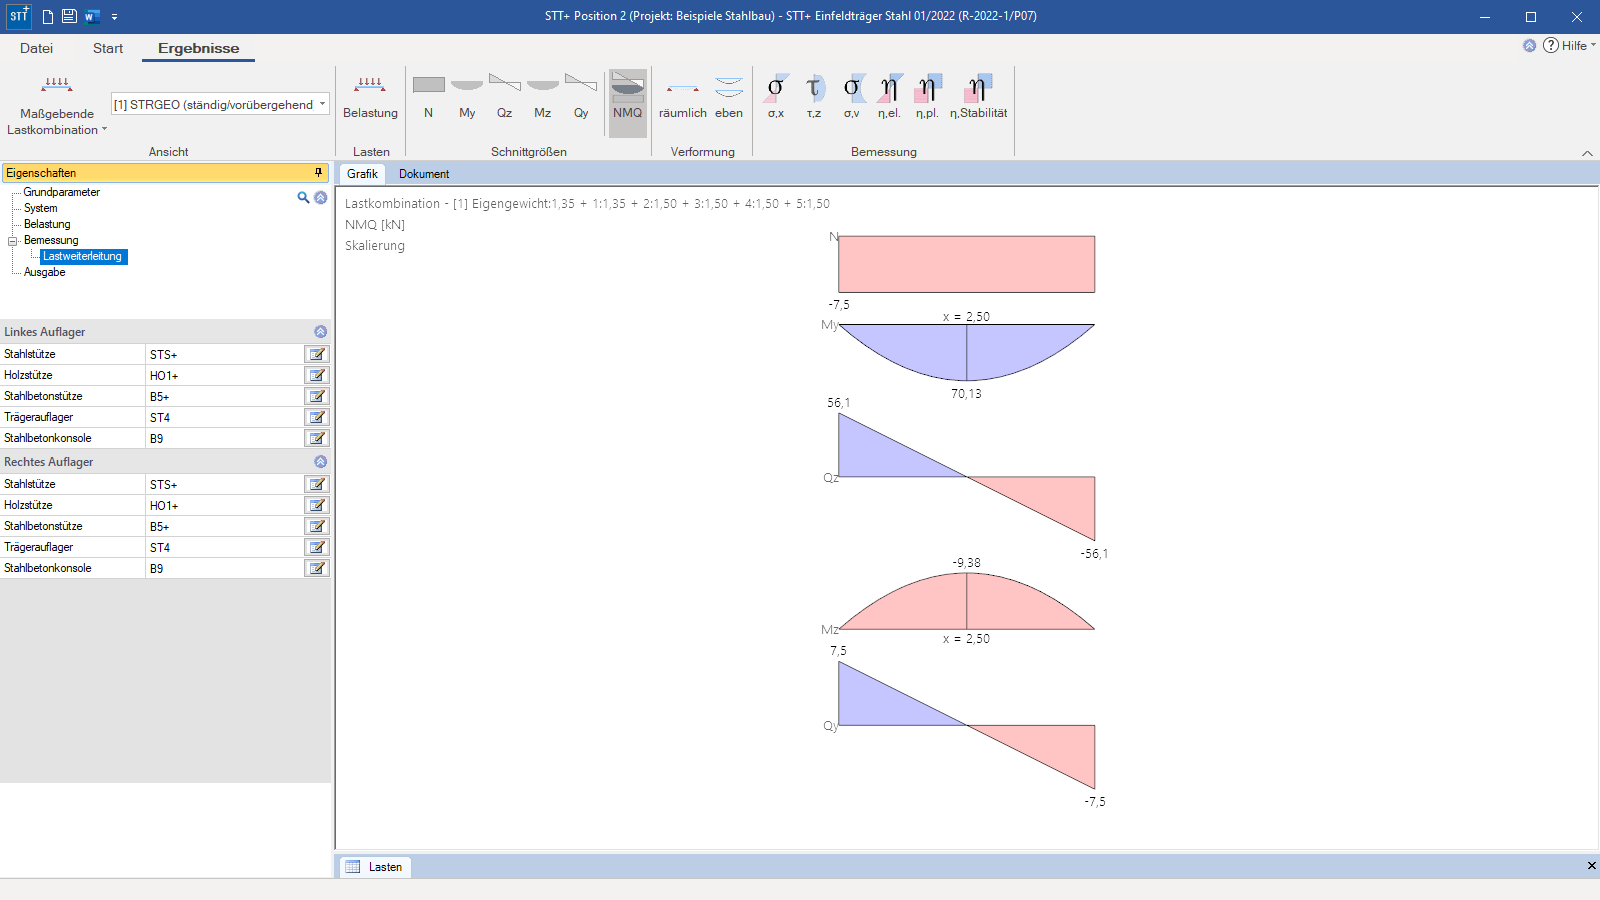Select System in the properties tree
The image size is (1600, 900).
coord(41,208)
